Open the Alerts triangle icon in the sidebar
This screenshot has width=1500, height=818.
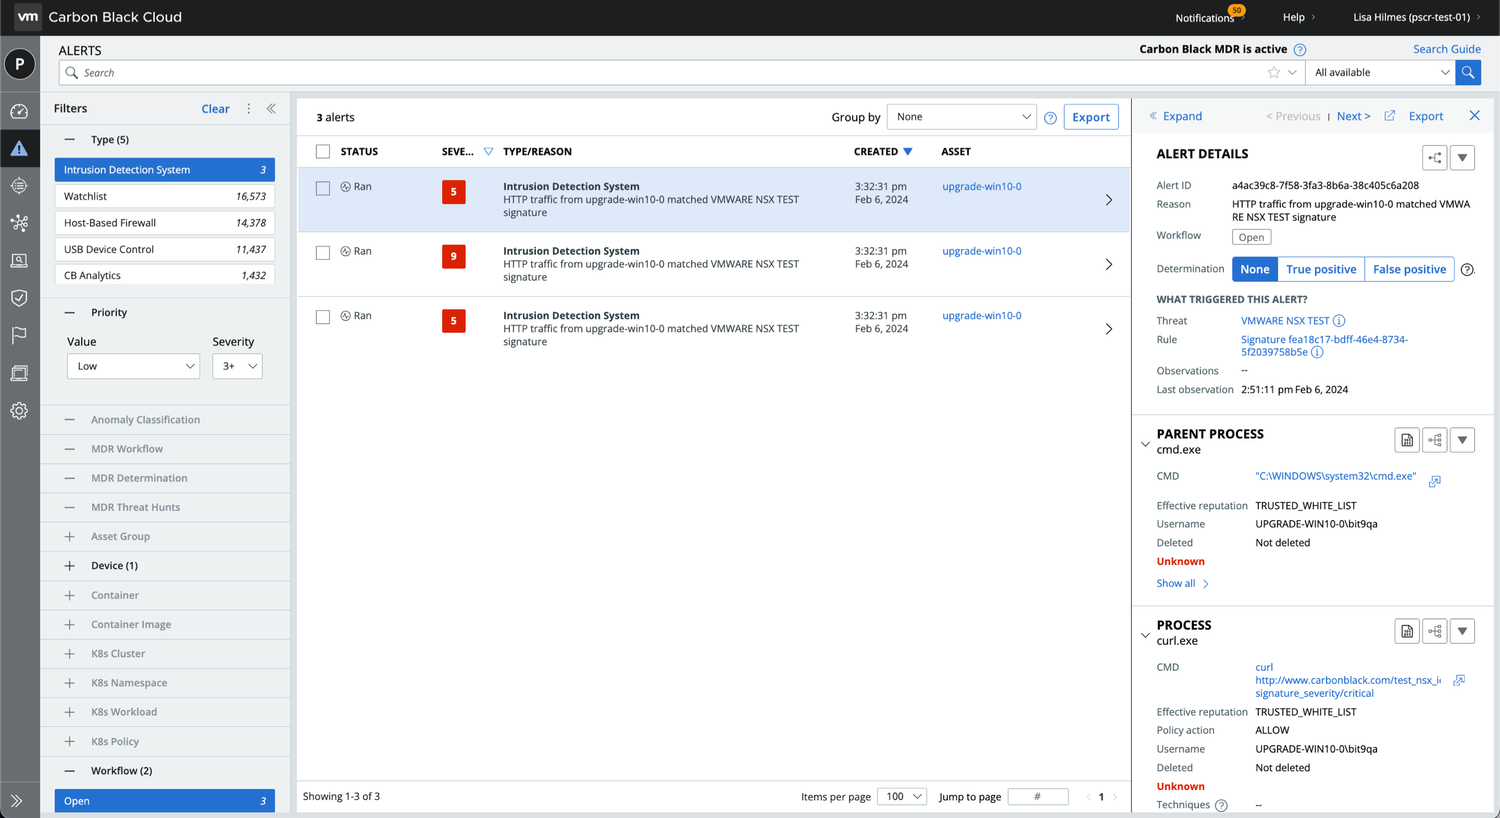tap(19, 149)
